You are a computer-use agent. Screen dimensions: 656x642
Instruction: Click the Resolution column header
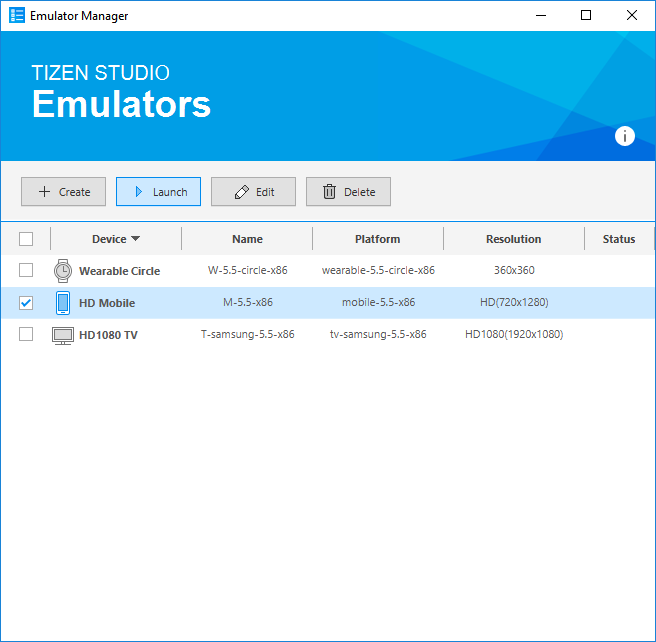coord(513,239)
